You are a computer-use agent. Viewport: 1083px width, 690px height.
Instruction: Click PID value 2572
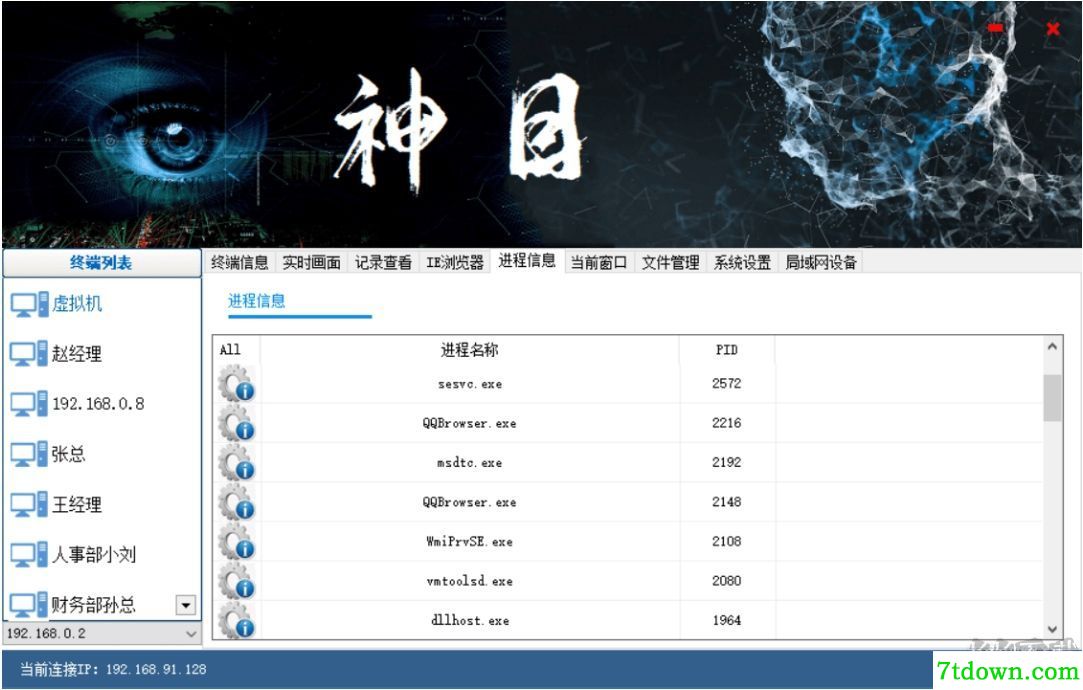pos(727,384)
